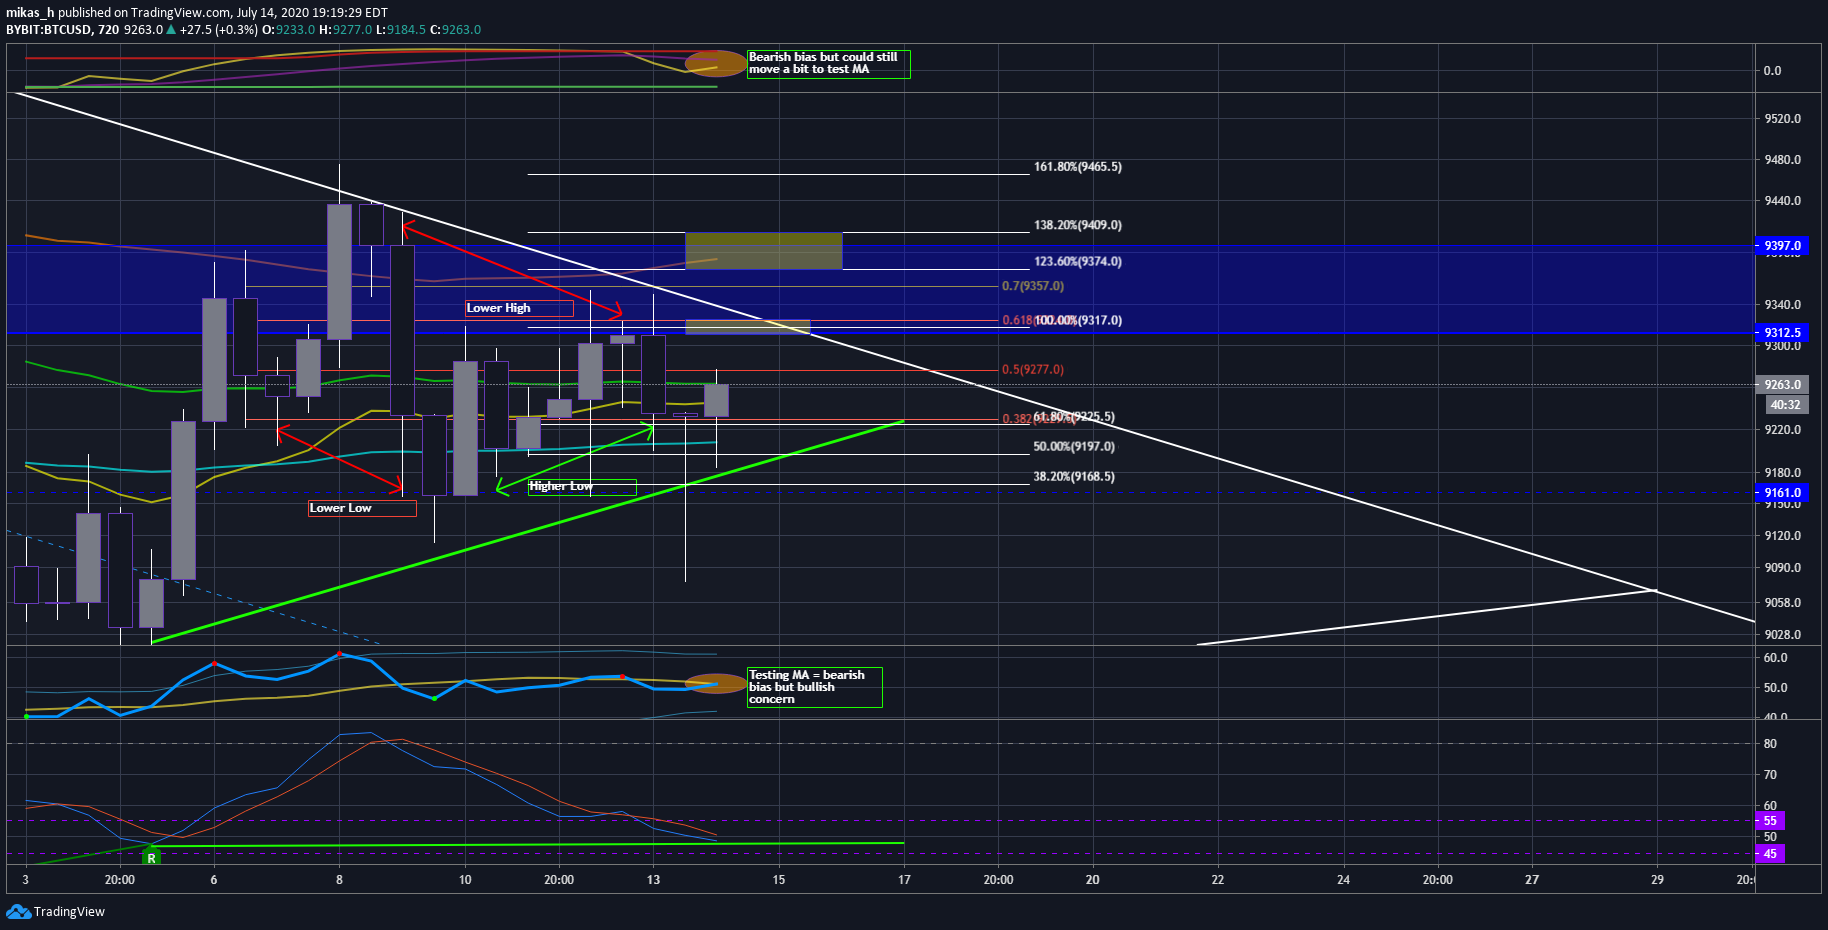The width and height of the screenshot is (1828, 930).
Task: Click the 61.80%(9225.5) Fibonacci label
Action: 1075,416
